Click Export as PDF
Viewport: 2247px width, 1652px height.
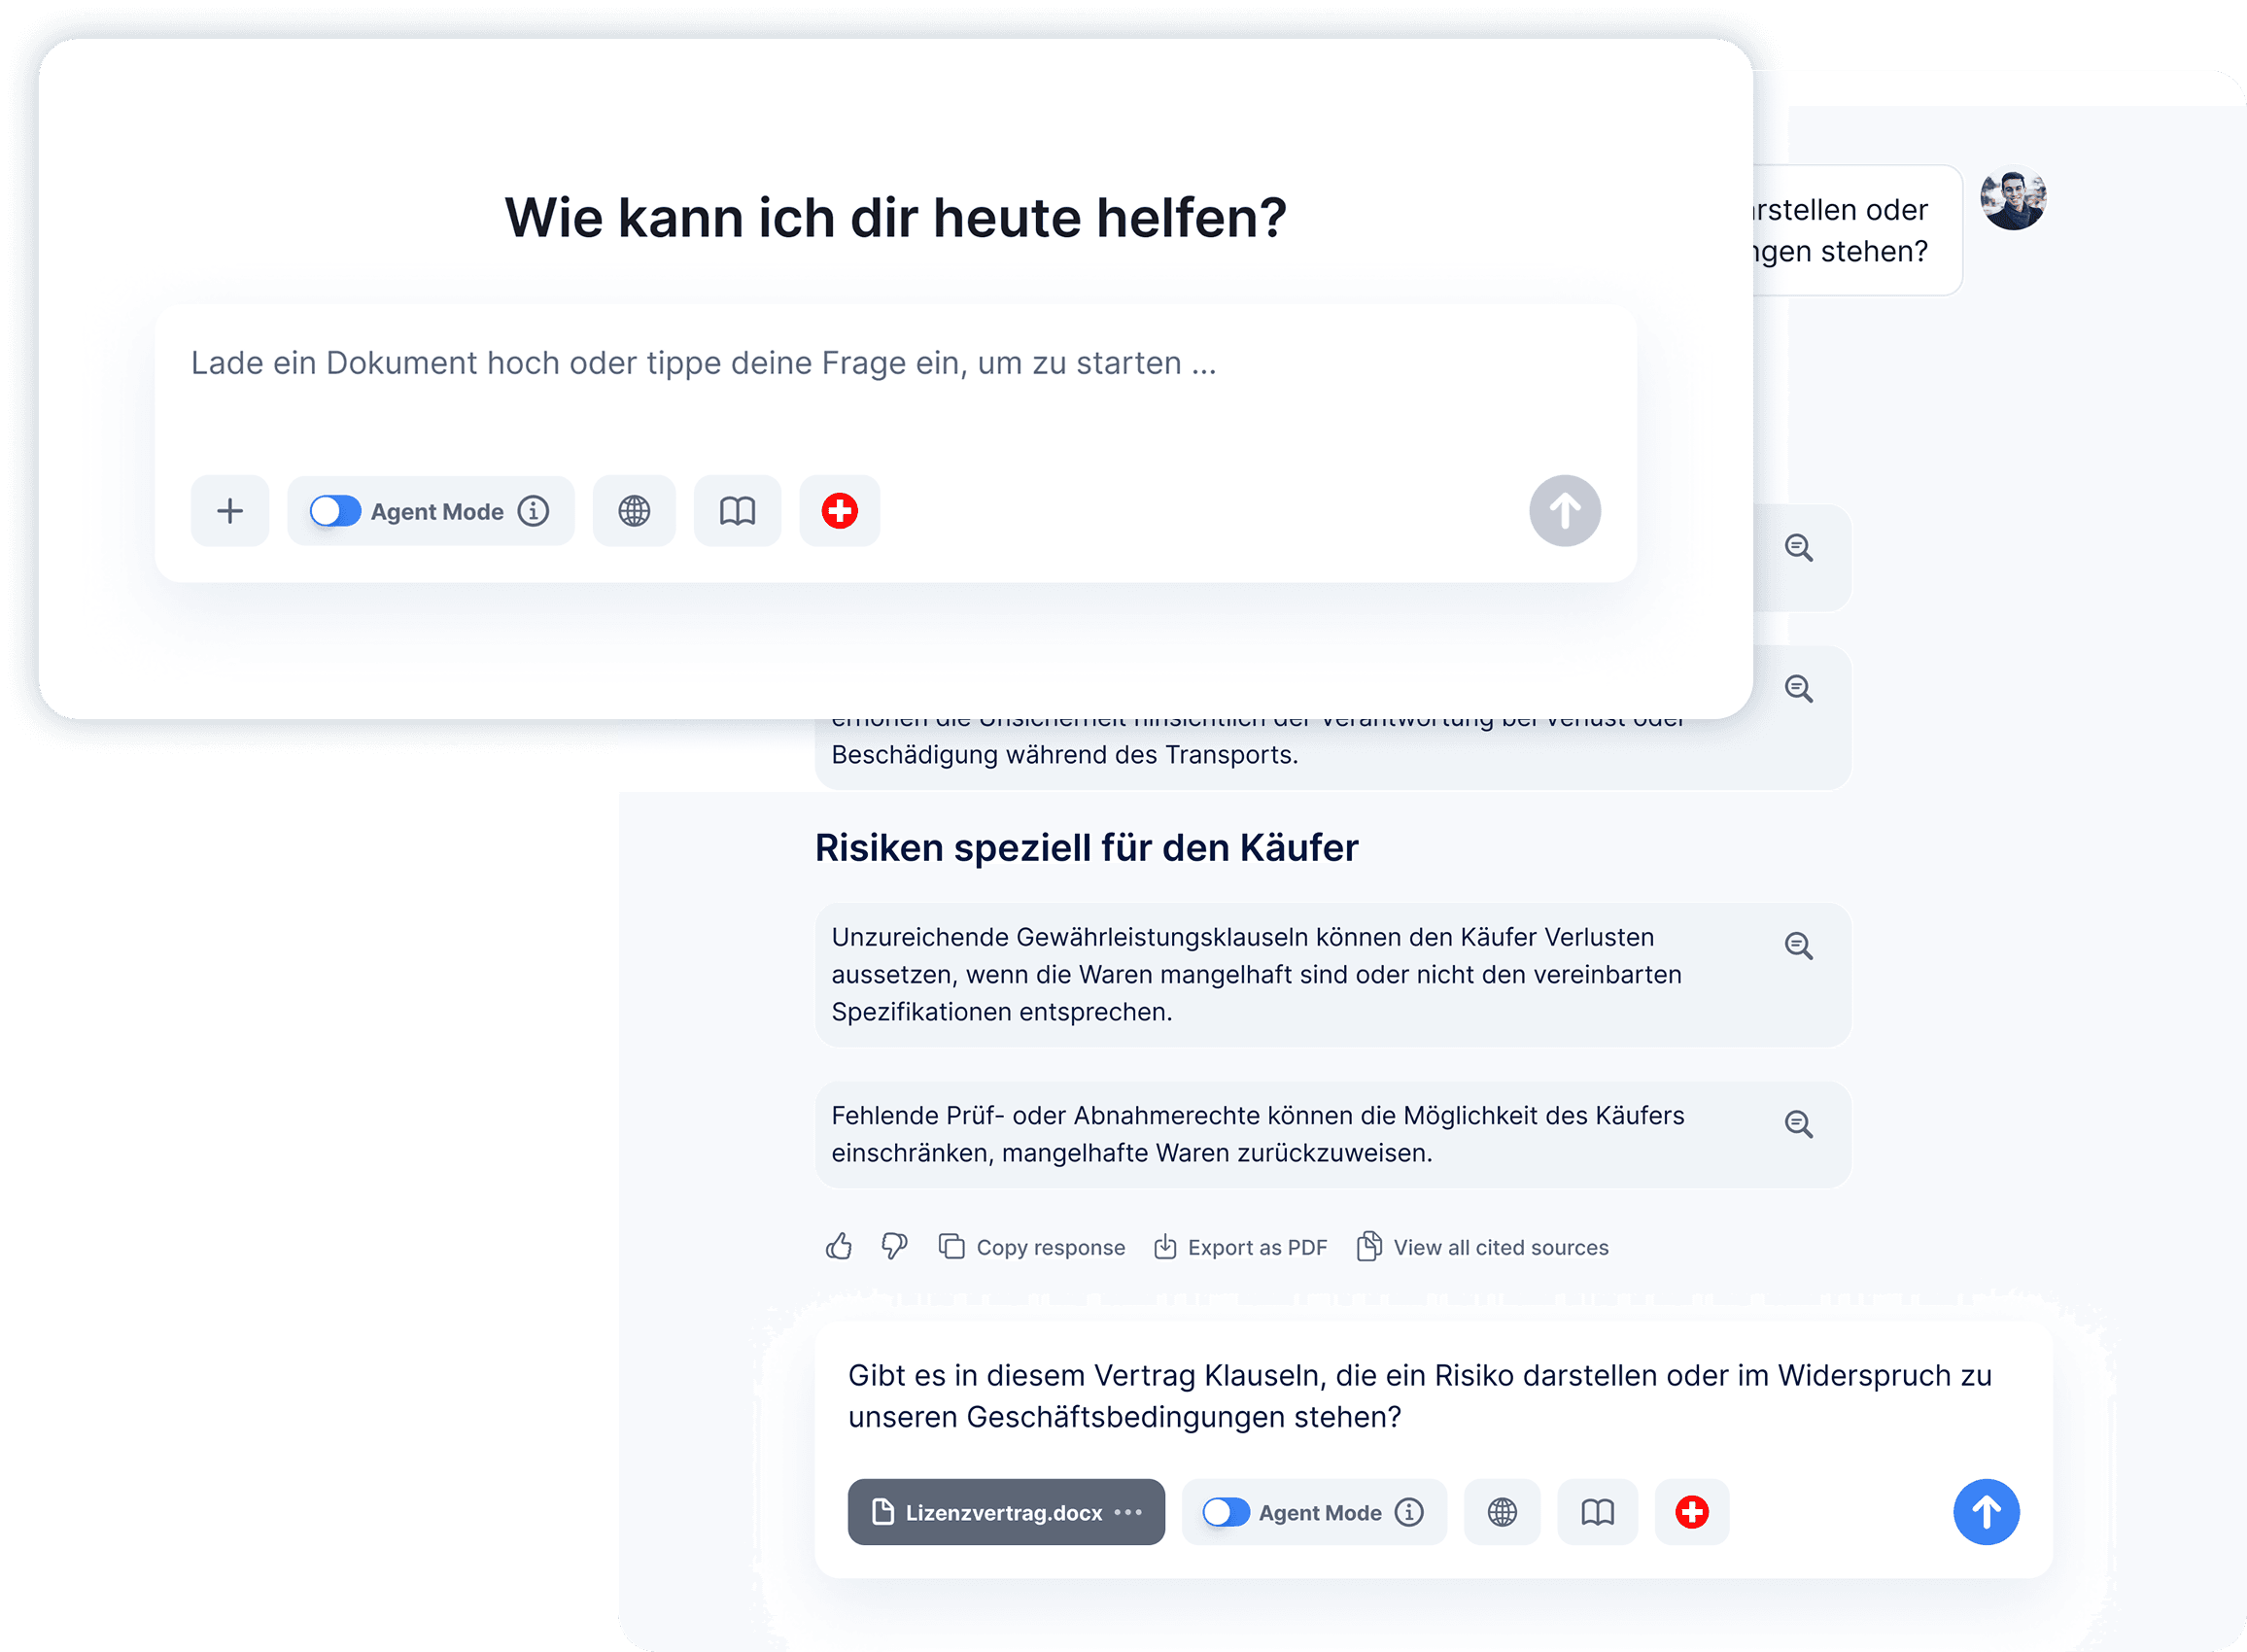[1241, 1247]
